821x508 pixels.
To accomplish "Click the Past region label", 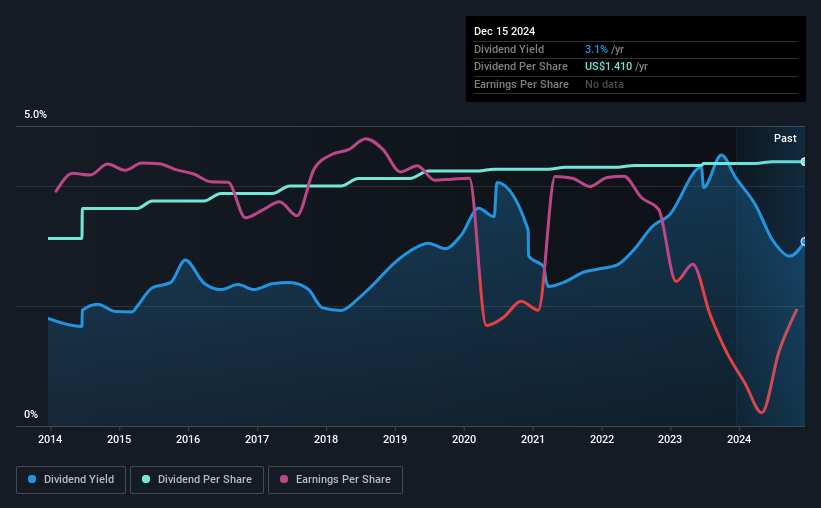I will tap(785, 138).
